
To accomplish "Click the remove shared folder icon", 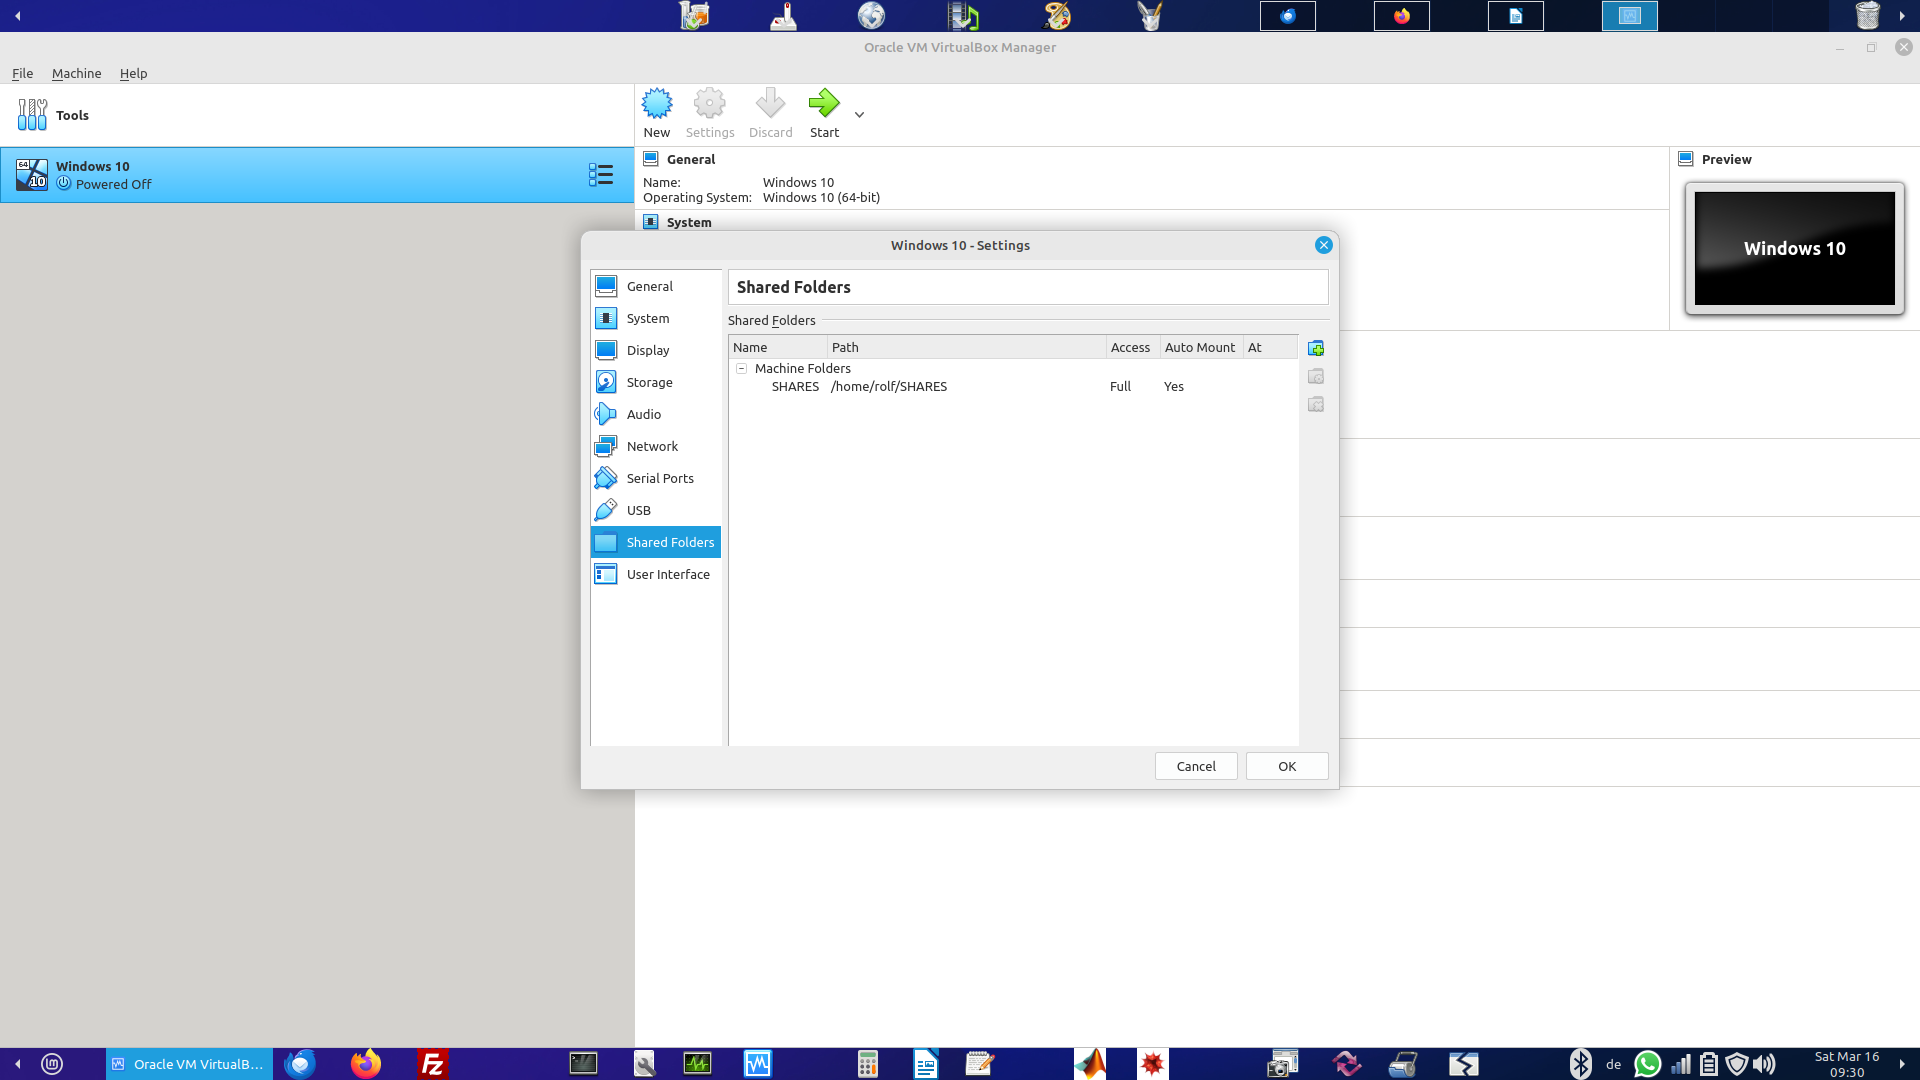I will pos(1316,404).
